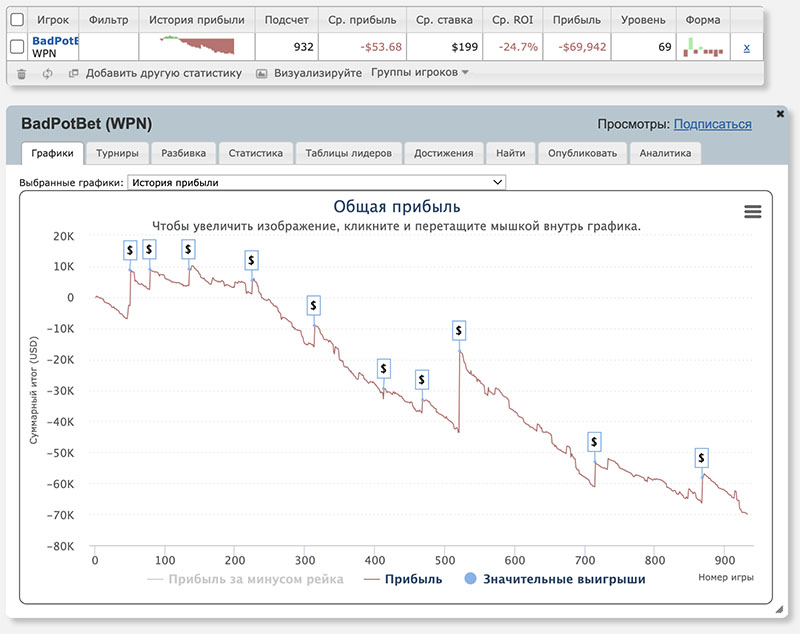Click the refresh arrows icon
Viewport: 800px width, 634px height.
click(x=47, y=73)
